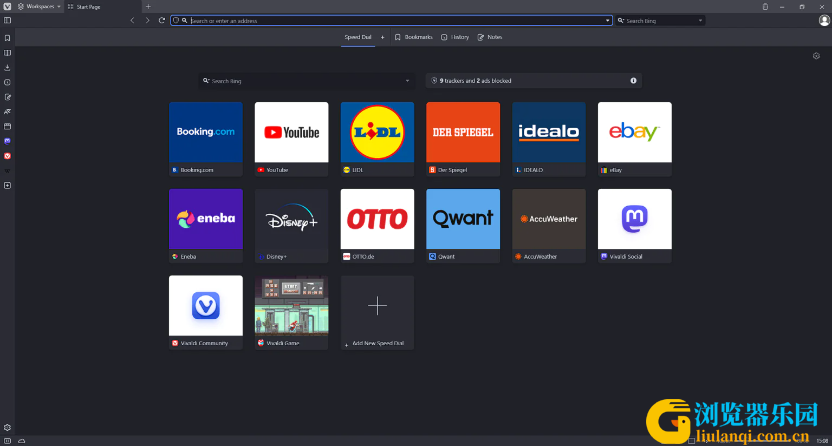Screen dimensions: 832x446
Task: Open the Downloads panel icon
Action: pos(7,68)
